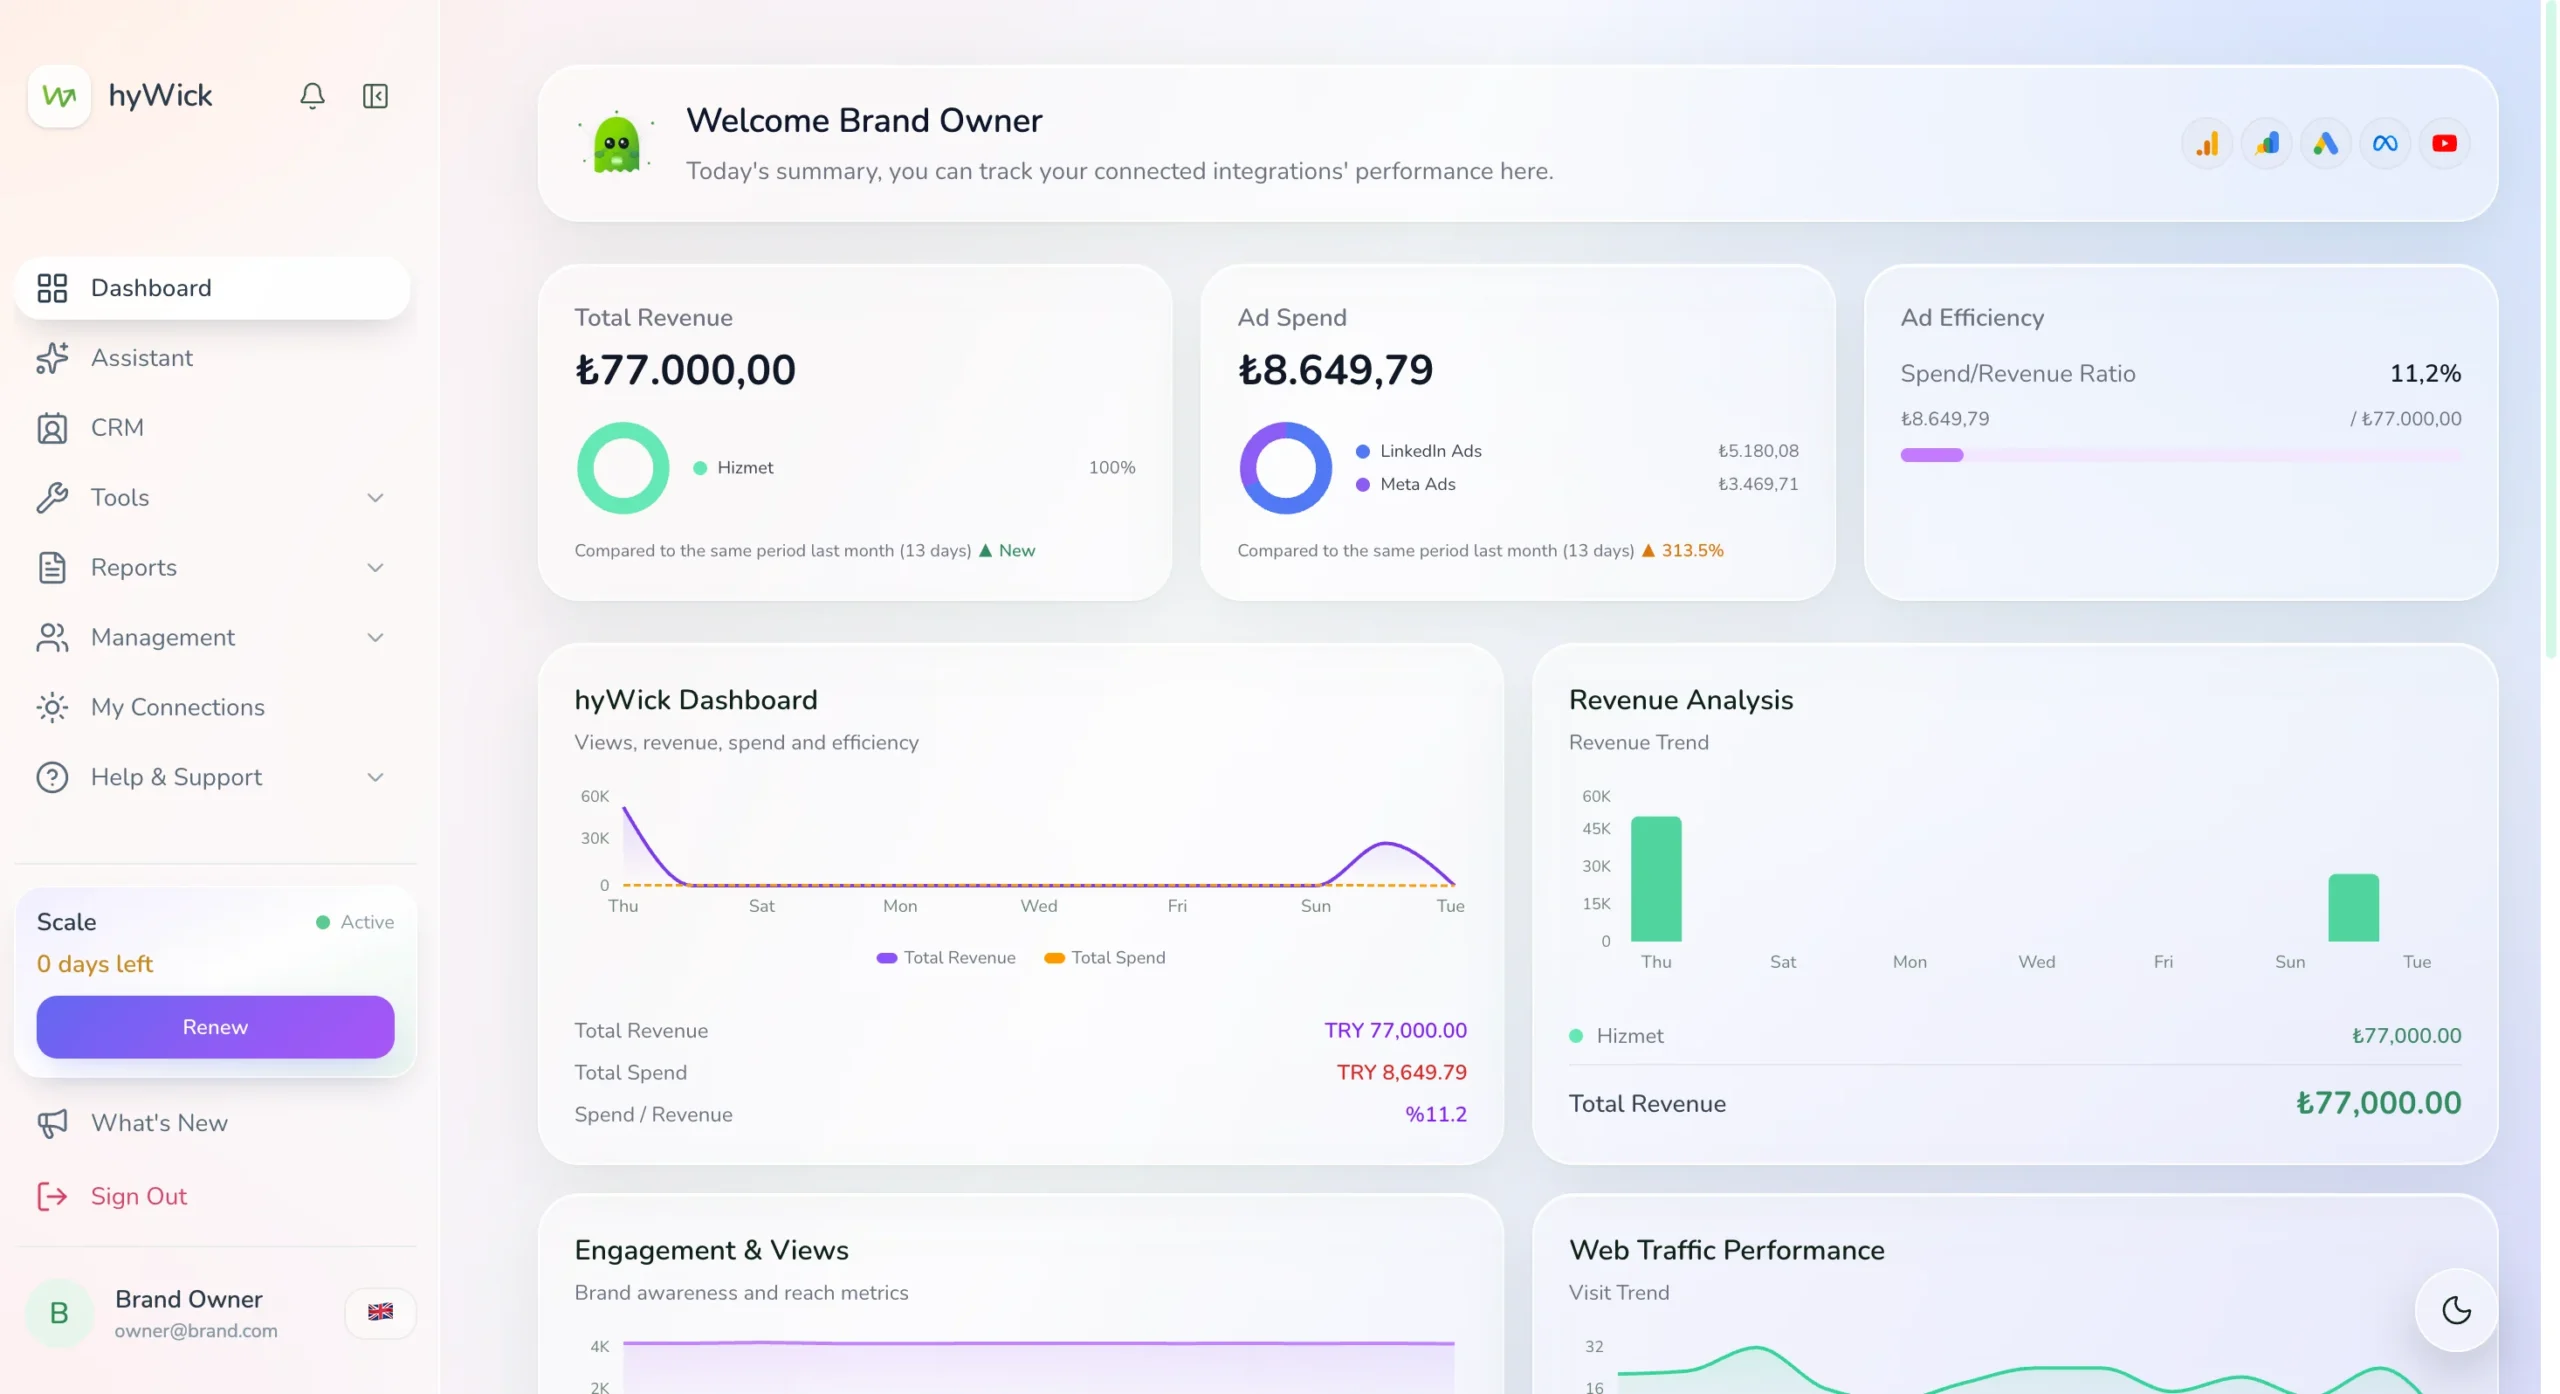Click the Ad Spend donut chart

(x=1286, y=468)
